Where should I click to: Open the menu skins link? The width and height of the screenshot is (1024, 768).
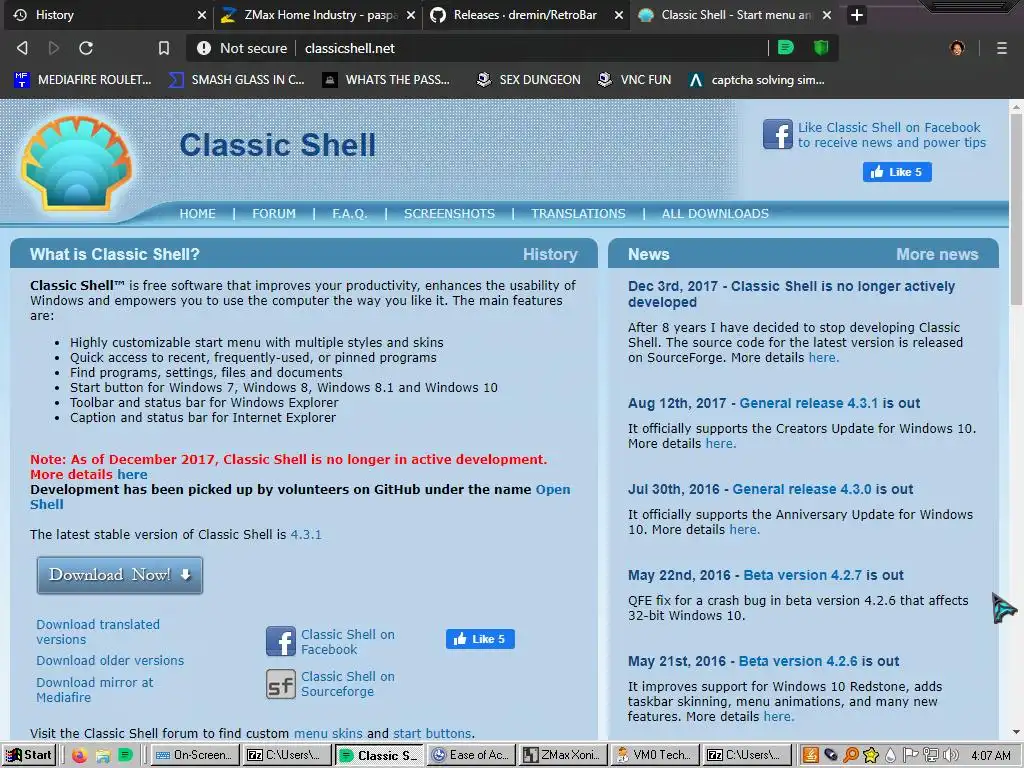click(x=328, y=733)
